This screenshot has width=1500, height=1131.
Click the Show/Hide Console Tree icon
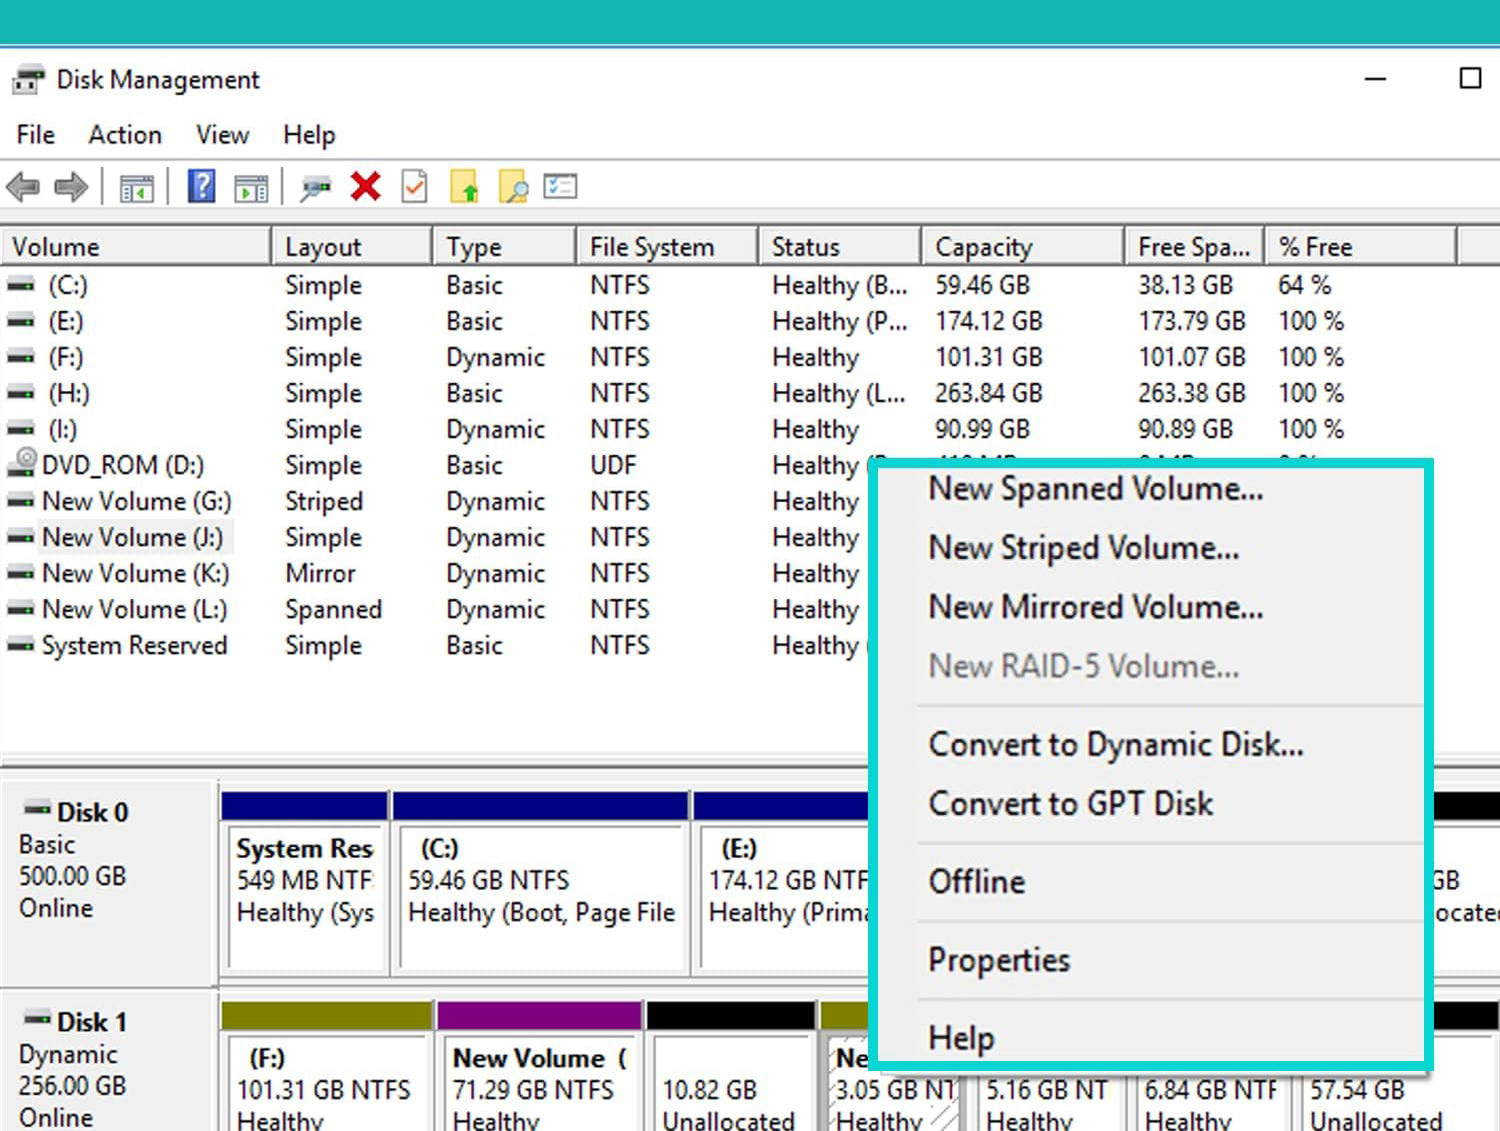coord(136,187)
